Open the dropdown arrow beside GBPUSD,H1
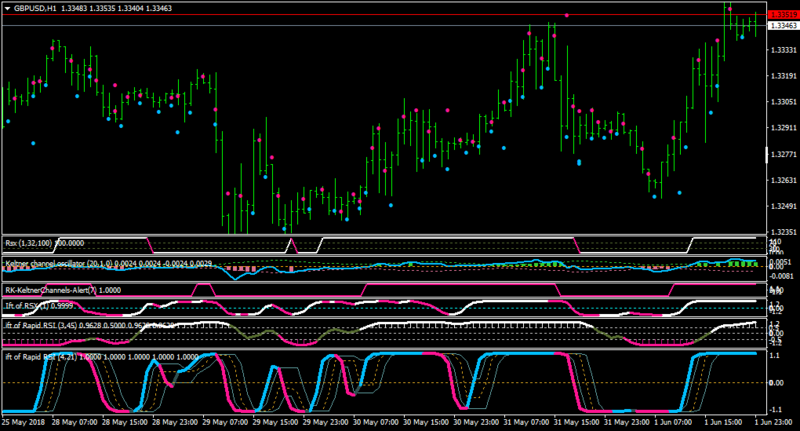The height and width of the screenshot is (431, 800). coord(6,7)
